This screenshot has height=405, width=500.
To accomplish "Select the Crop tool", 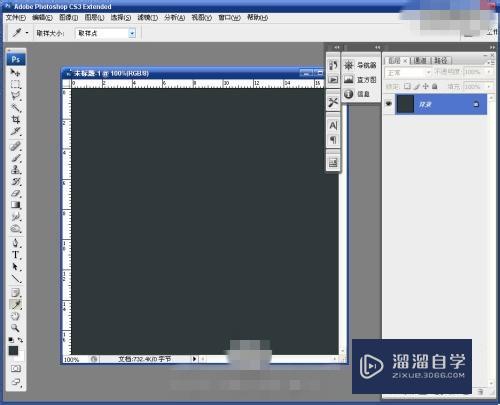I will 15,119.
